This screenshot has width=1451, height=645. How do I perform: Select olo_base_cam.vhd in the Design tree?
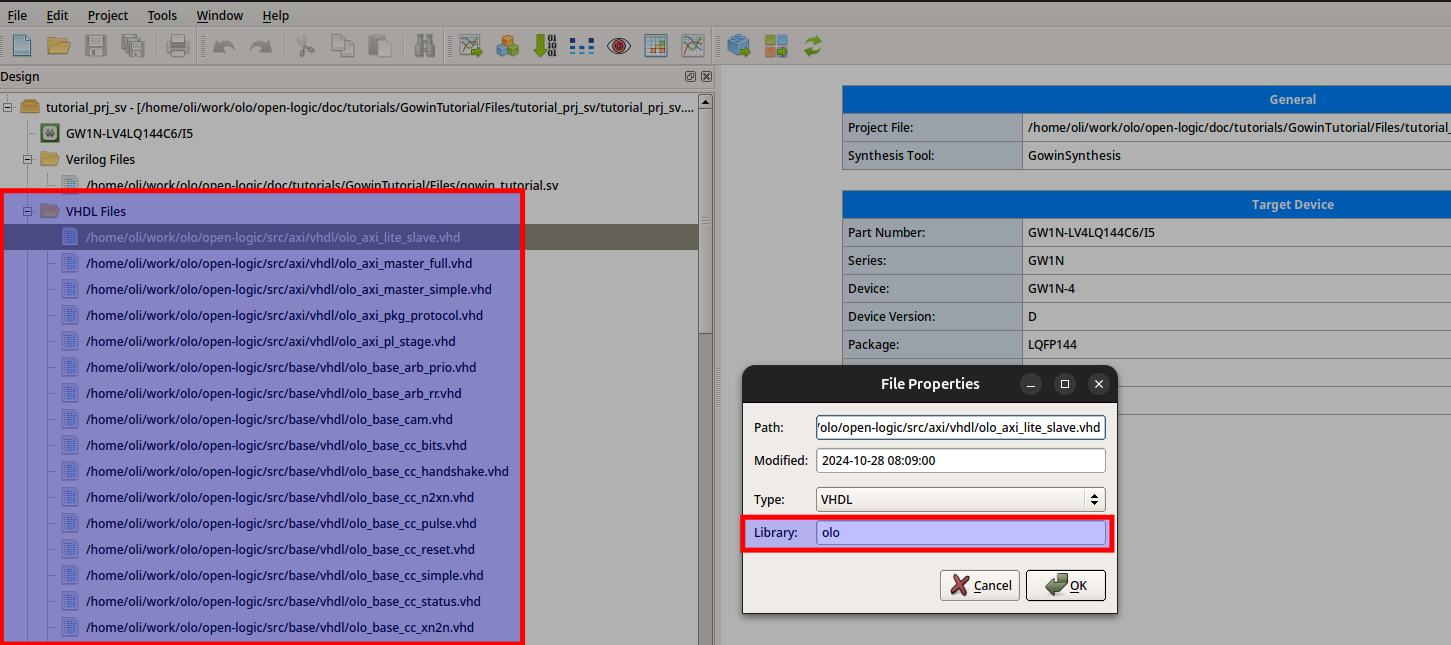(x=269, y=419)
